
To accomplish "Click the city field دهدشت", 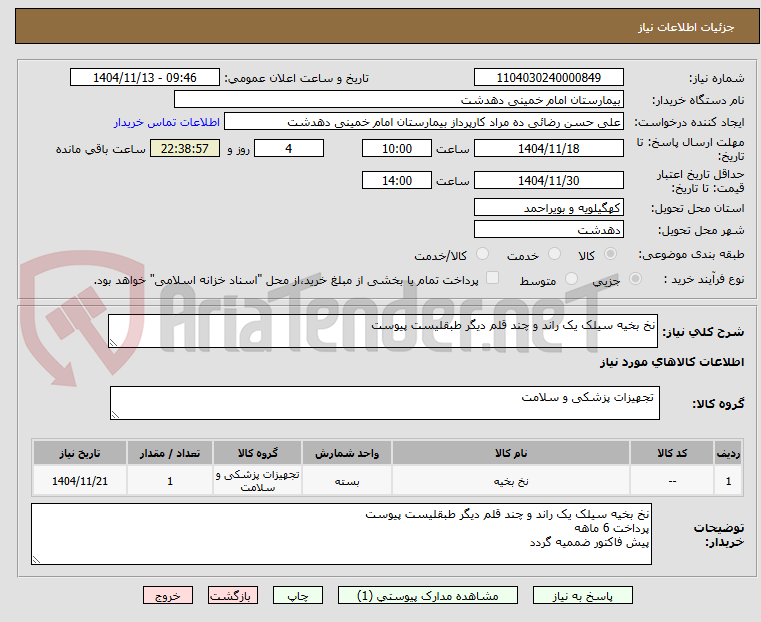I will click(548, 229).
